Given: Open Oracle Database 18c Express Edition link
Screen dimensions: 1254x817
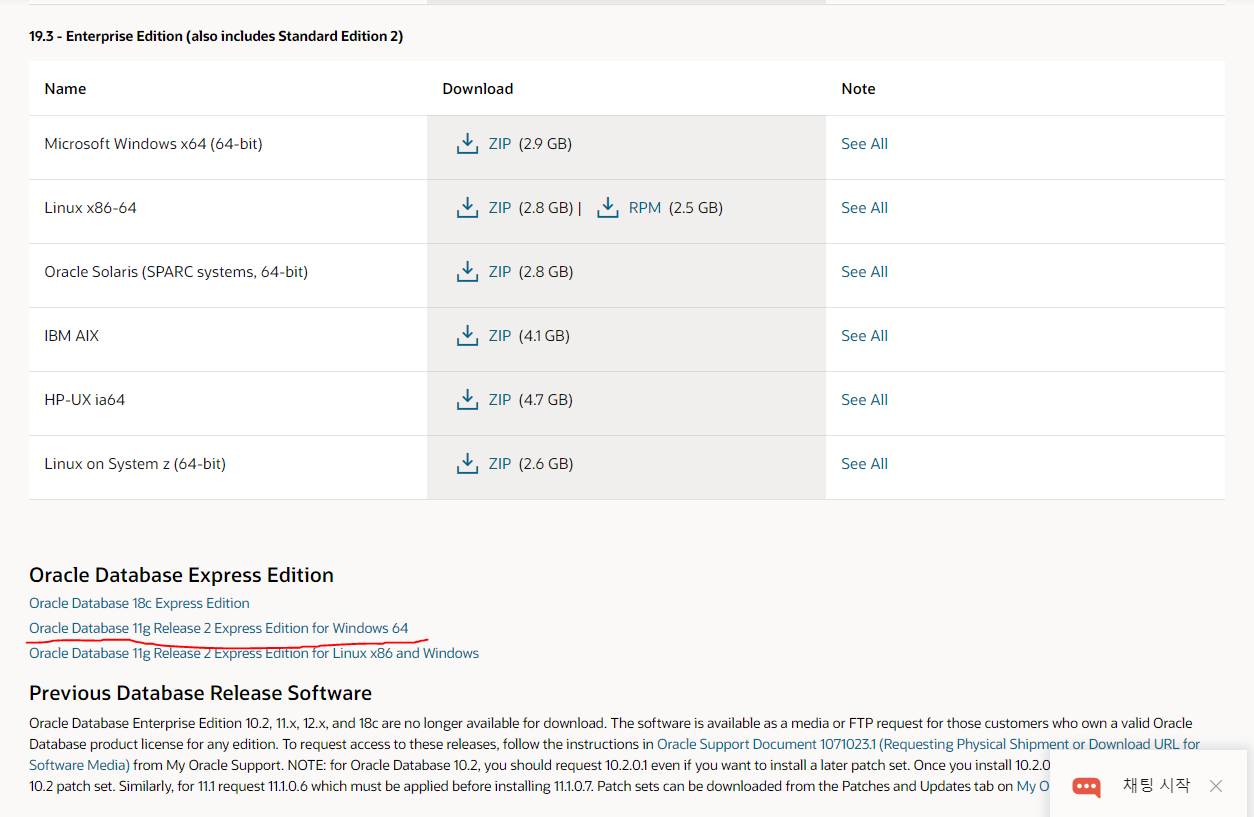Looking at the screenshot, I should (139, 603).
